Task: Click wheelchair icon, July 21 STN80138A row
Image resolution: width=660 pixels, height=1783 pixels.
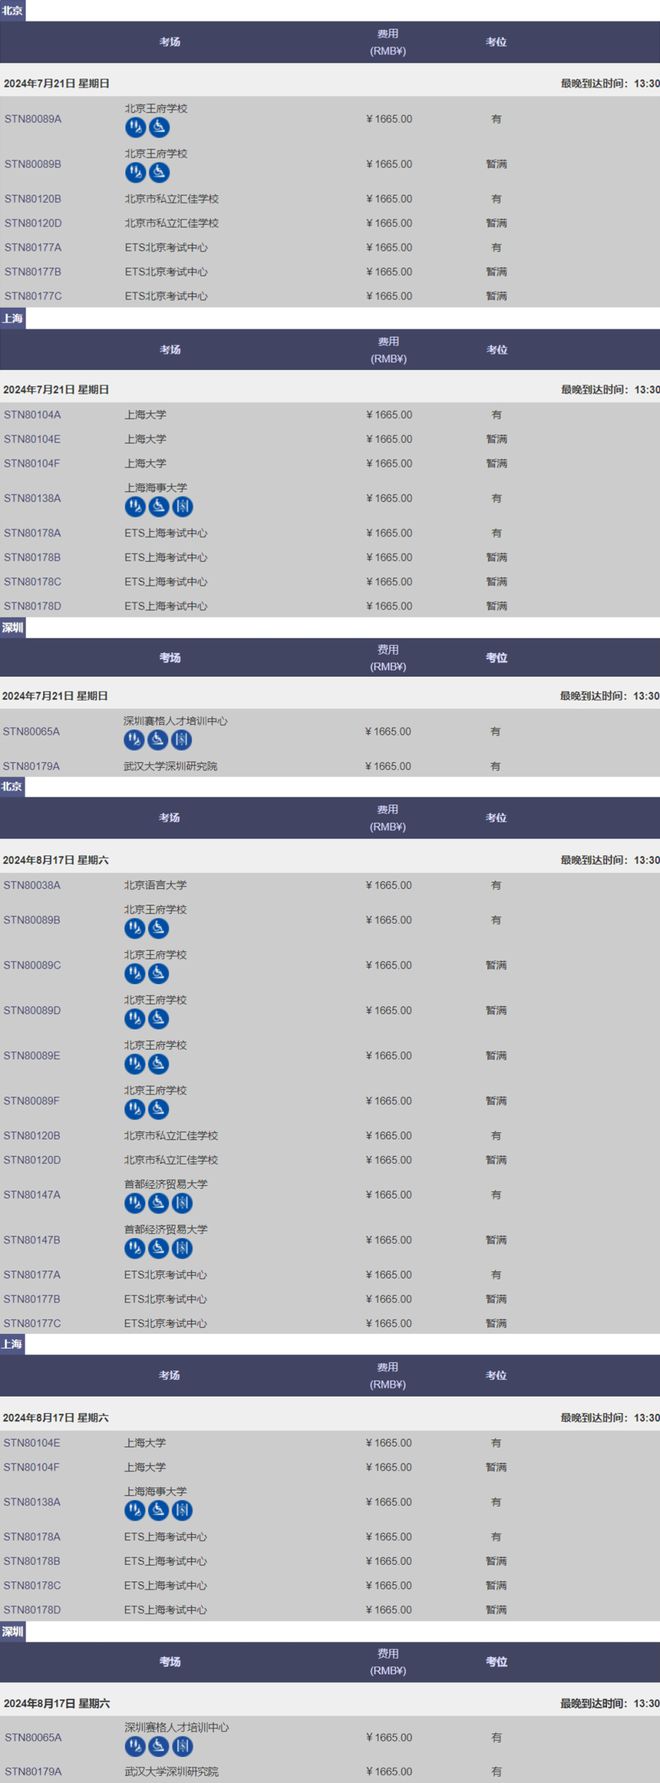Action: tap(159, 506)
